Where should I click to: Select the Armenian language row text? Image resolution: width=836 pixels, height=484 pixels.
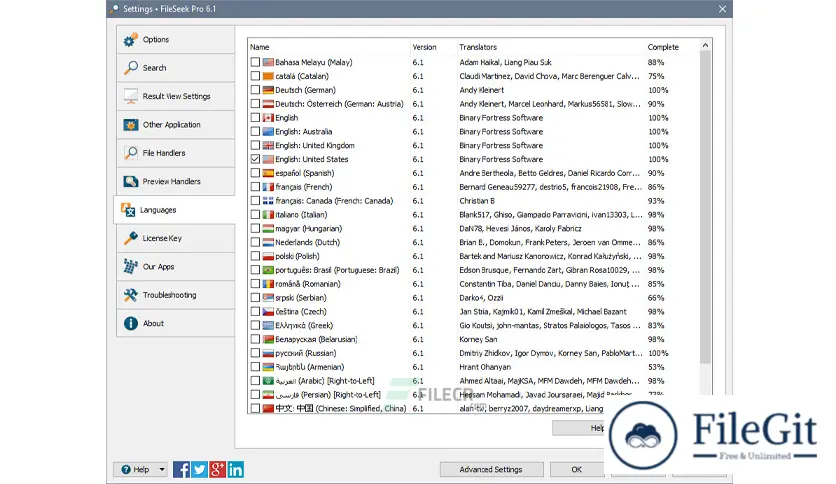pos(310,367)
